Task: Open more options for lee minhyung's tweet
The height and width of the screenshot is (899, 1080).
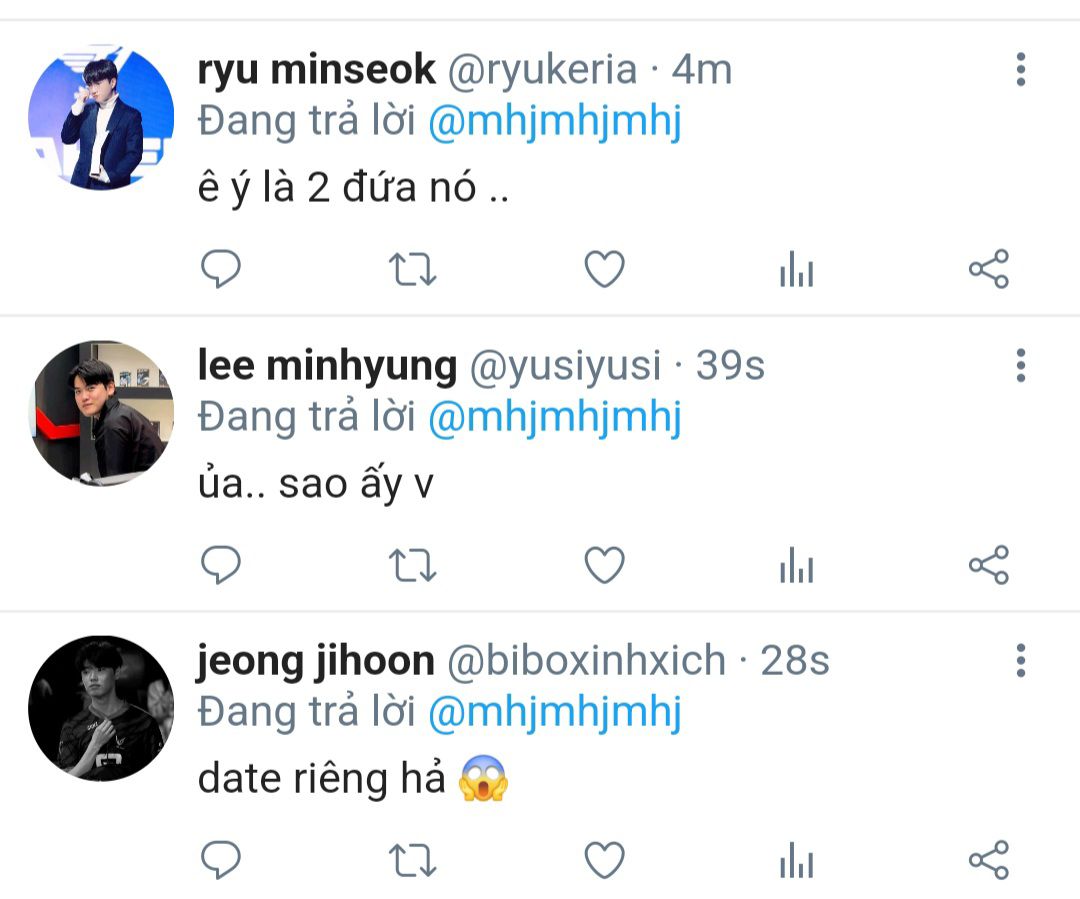Action: 1021,365
